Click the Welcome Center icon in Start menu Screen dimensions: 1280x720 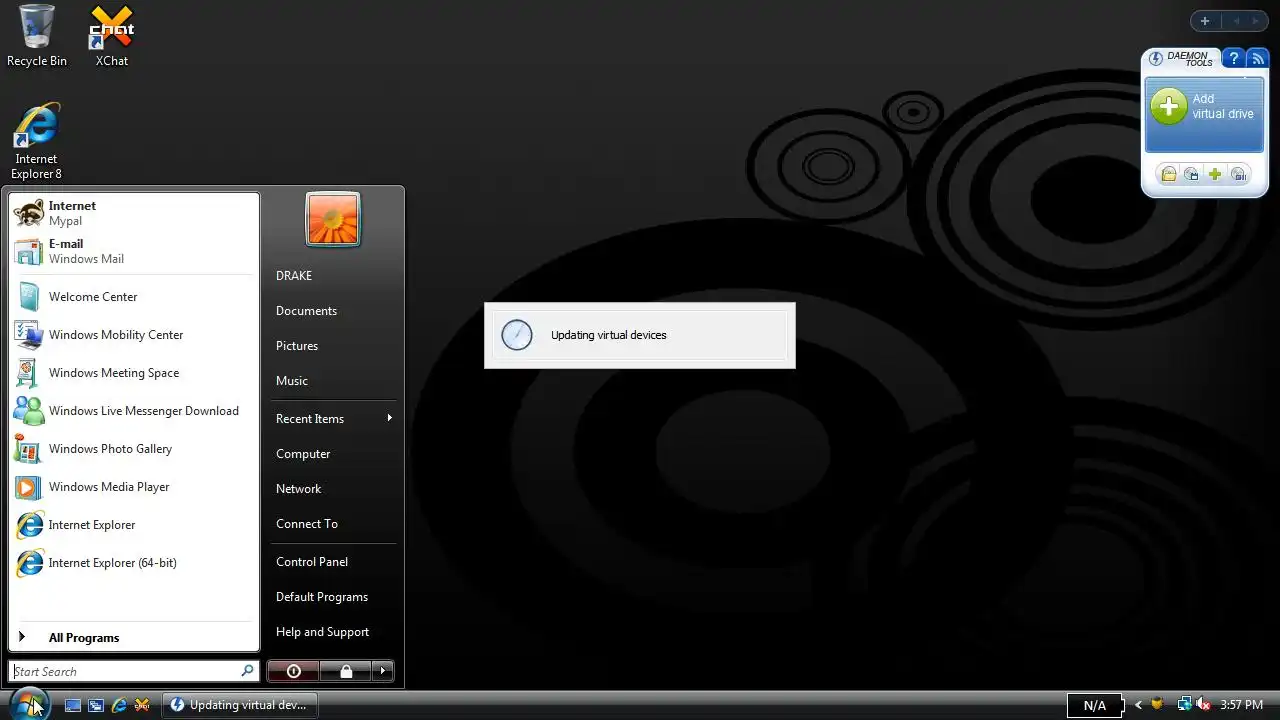tap(29, 297)
